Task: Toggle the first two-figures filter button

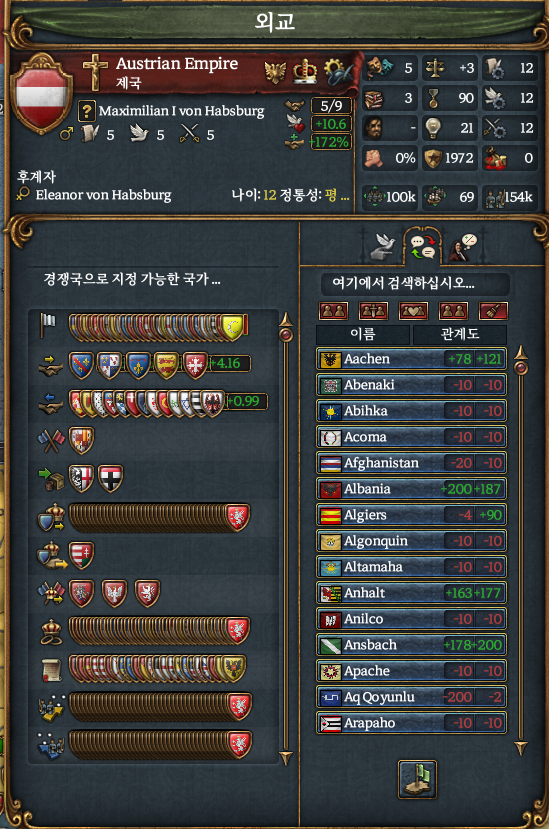Action: 333,311
